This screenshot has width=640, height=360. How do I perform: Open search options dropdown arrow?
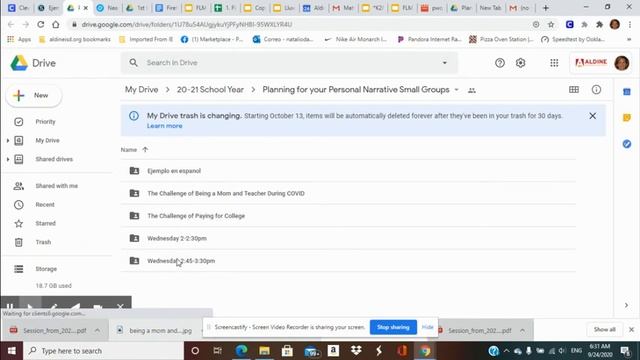[444, 63]
